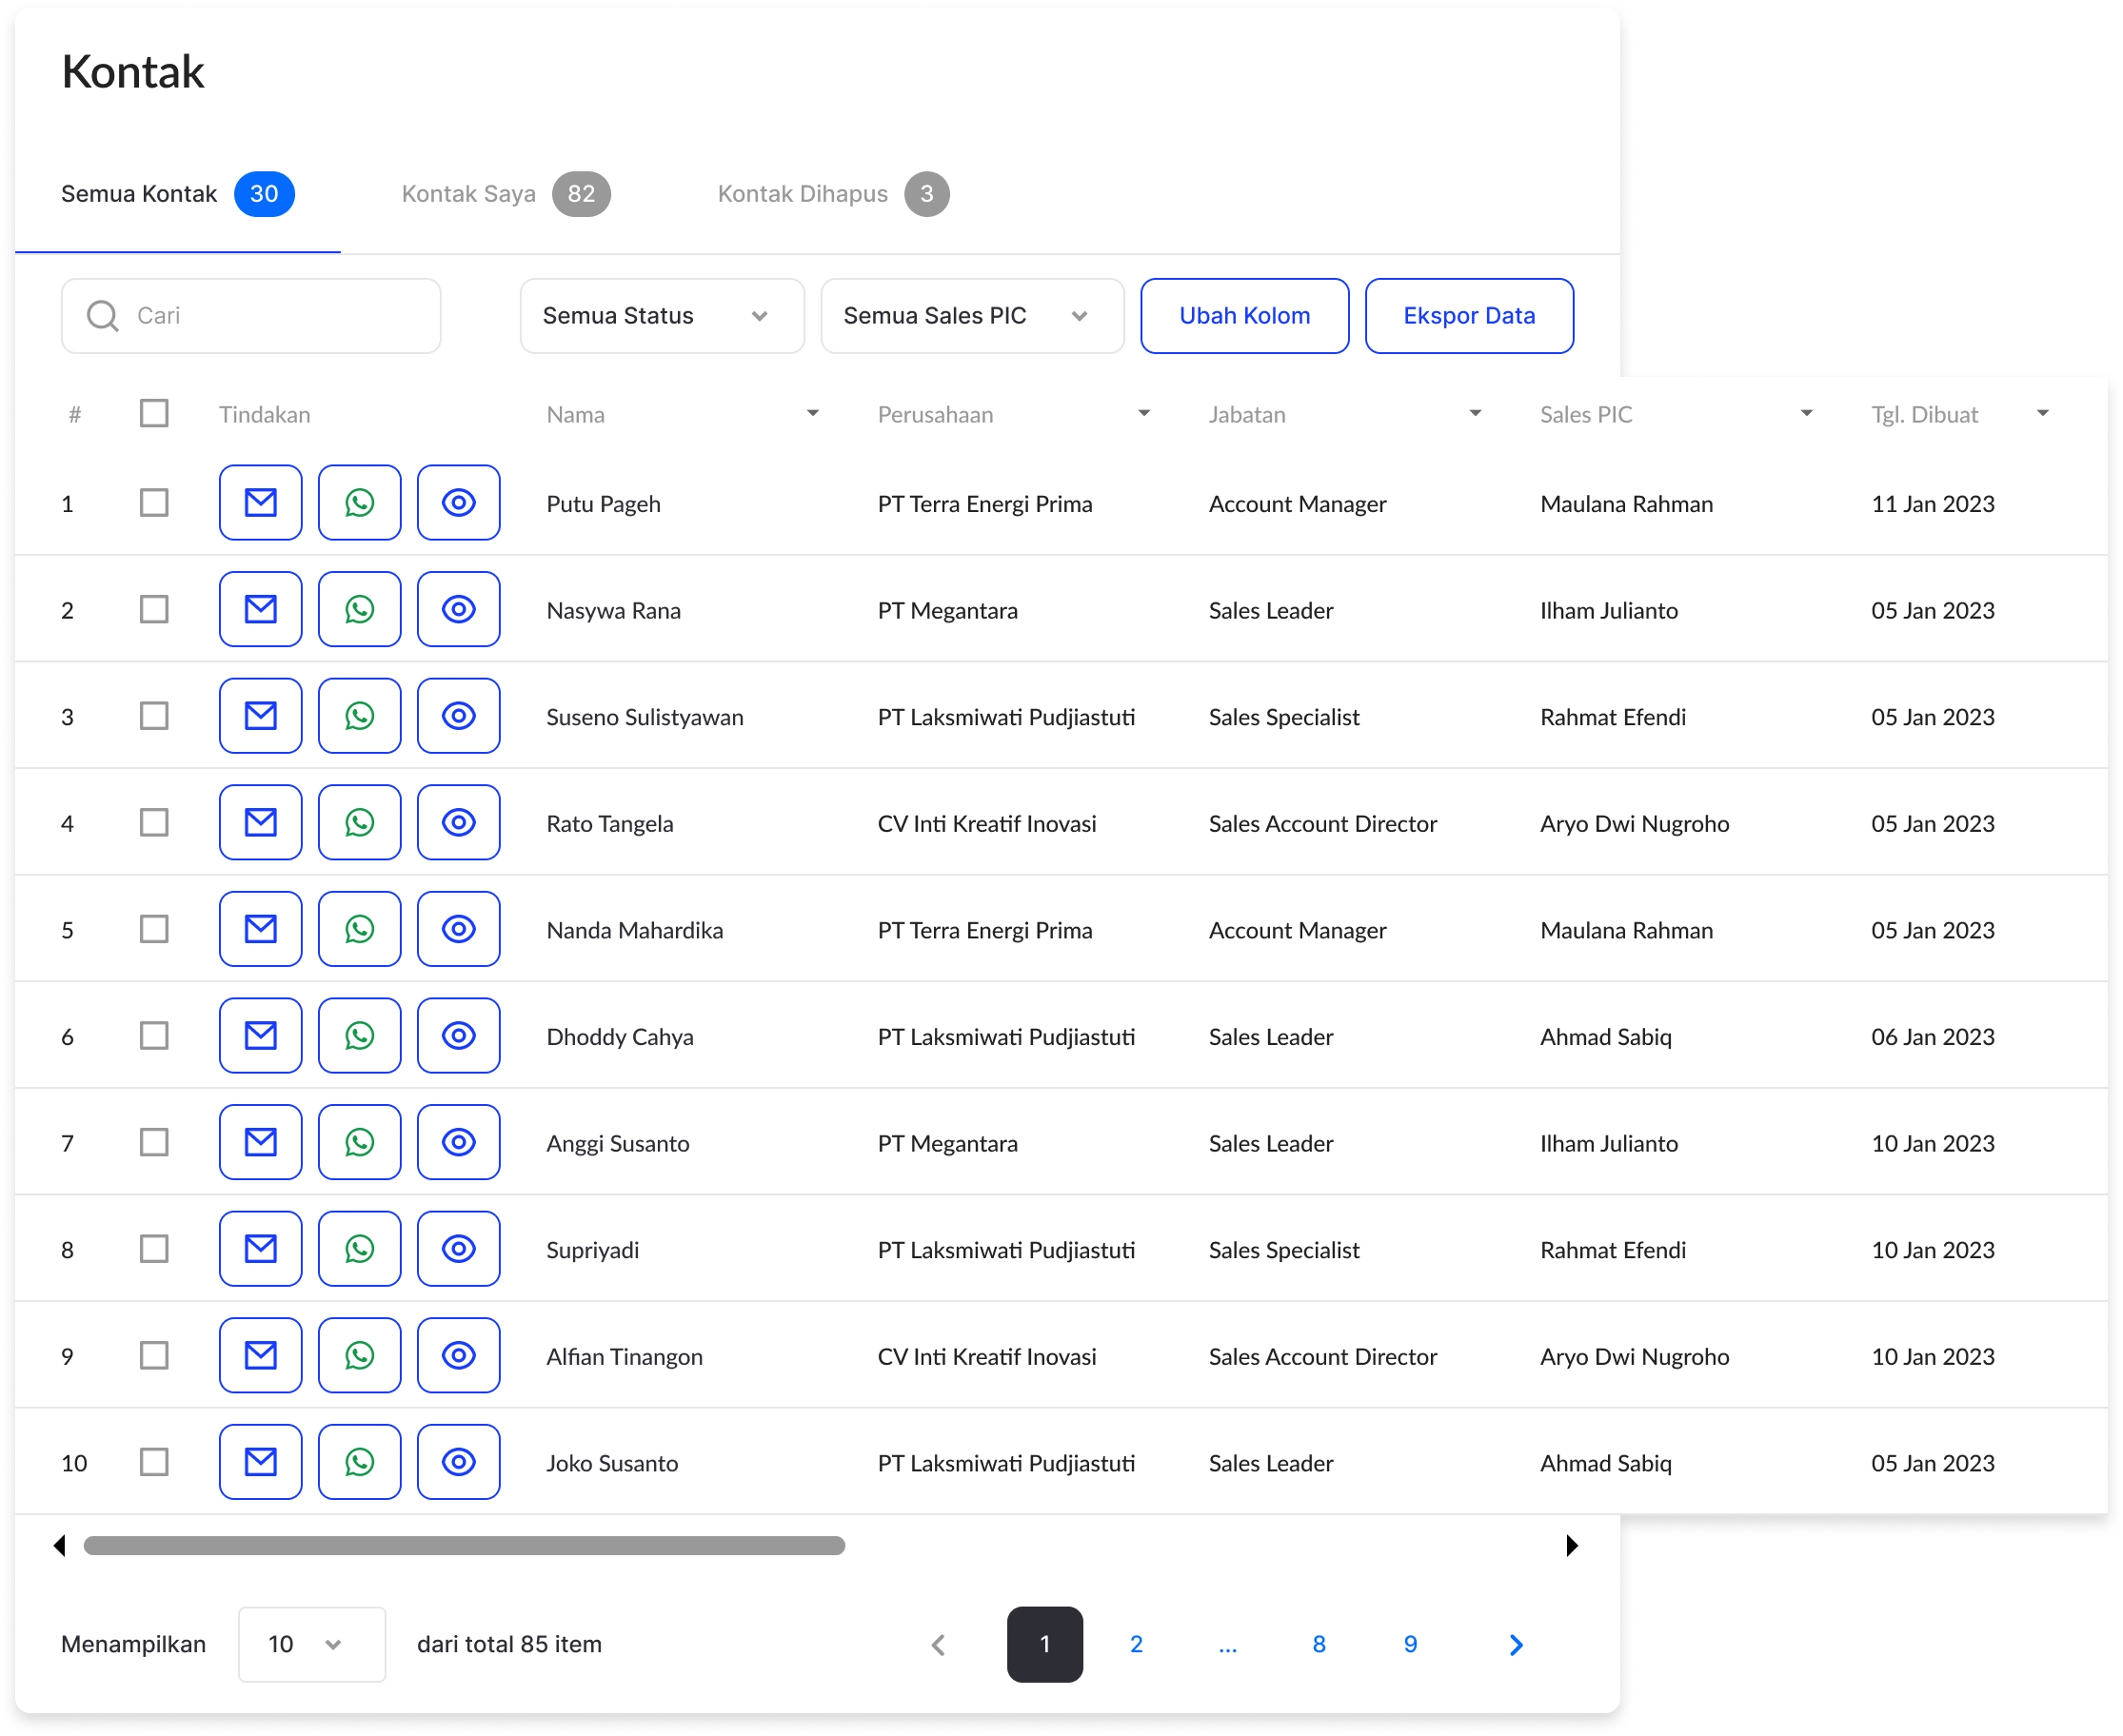Select Alfian Tinangon's row checkbox
Image resolution: width=2123 pixels, height=1736 pixels.
click(154, 1355)
